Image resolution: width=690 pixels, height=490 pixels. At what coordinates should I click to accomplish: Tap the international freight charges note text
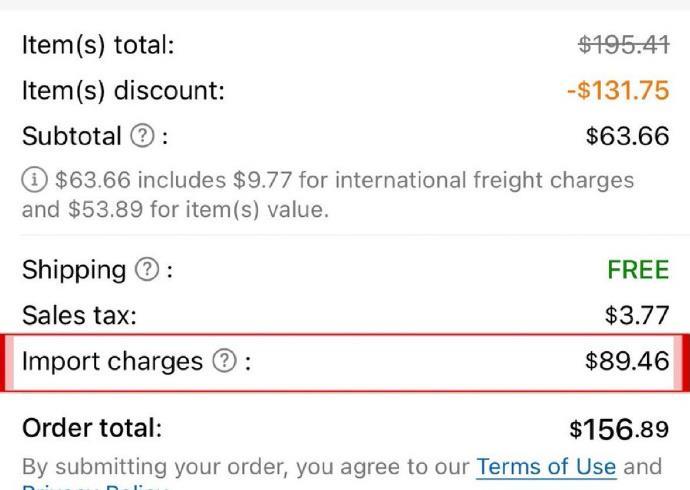coord(328,194)
